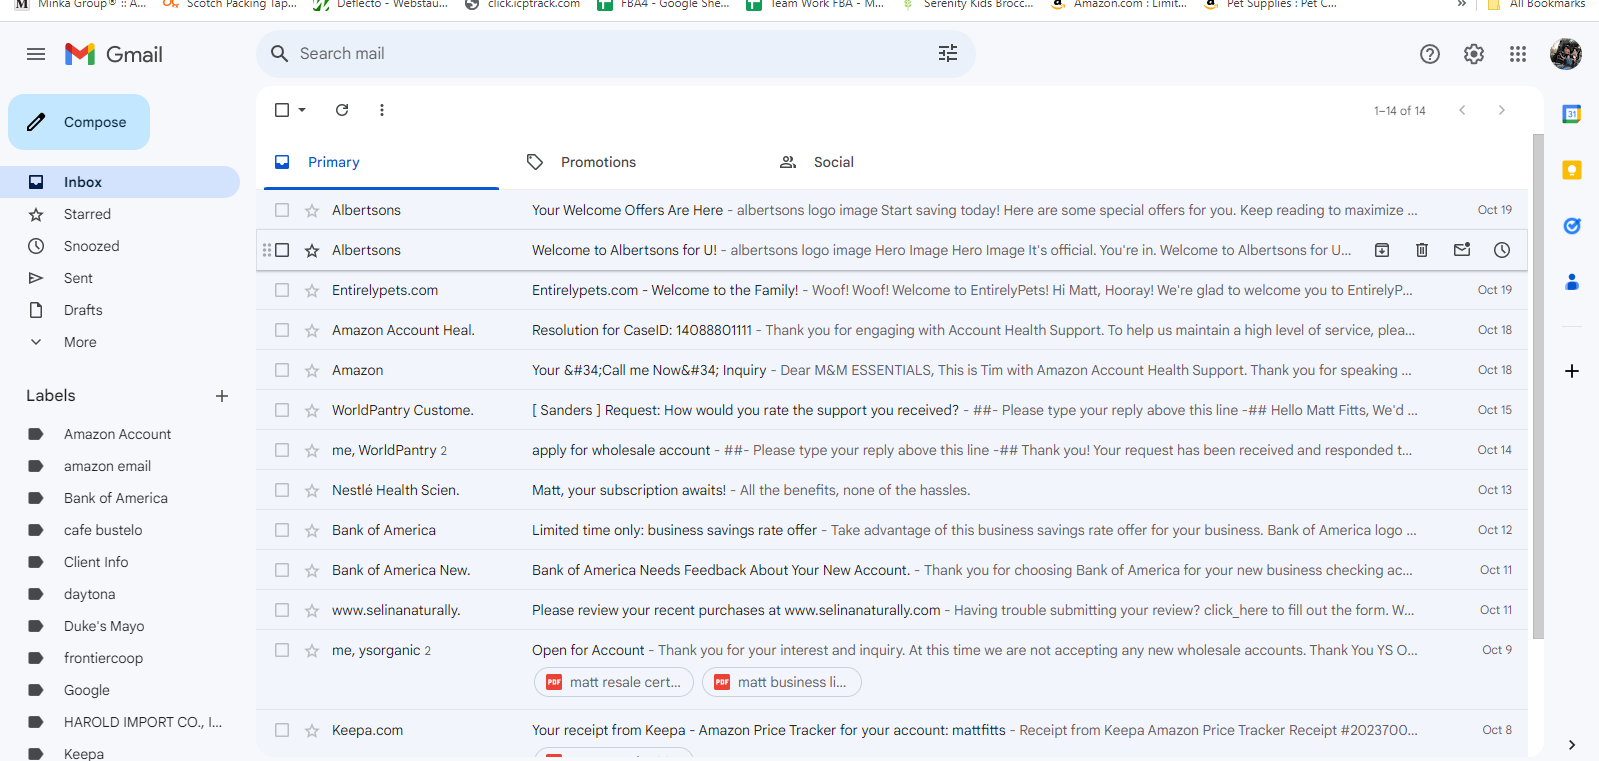Archive the hovered Albertsons email
This screenshot has height=761, width=1599.
[x=1382, y=250]
